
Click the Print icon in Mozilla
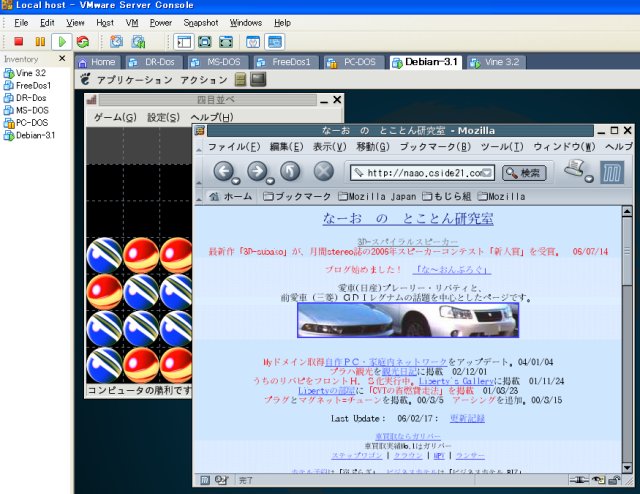pos(573,170)
